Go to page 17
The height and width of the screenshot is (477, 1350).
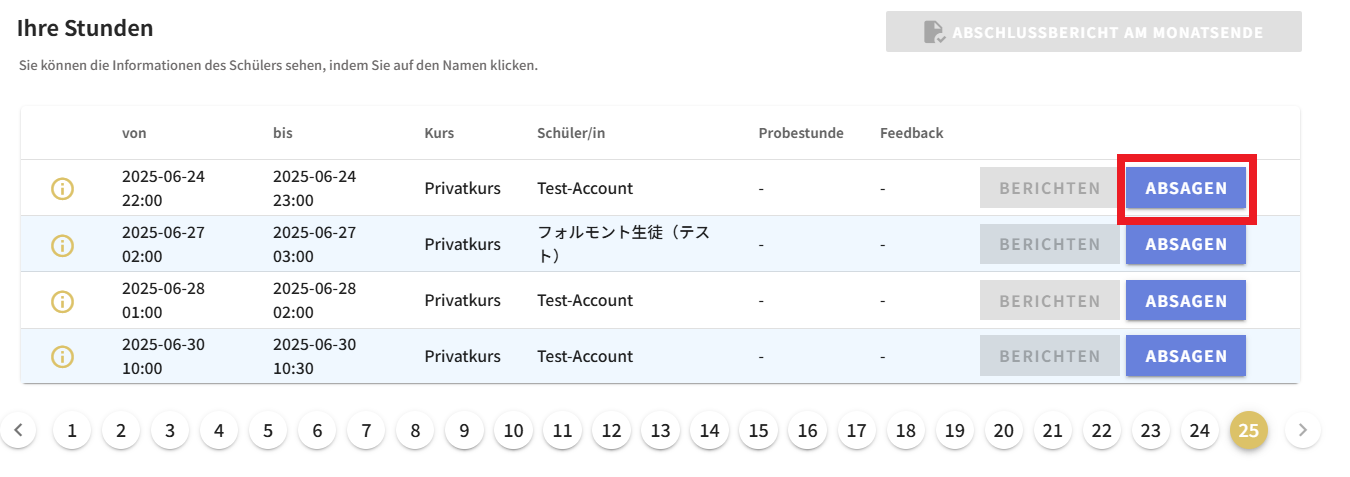pyautogui.click(x=857, y=431)
